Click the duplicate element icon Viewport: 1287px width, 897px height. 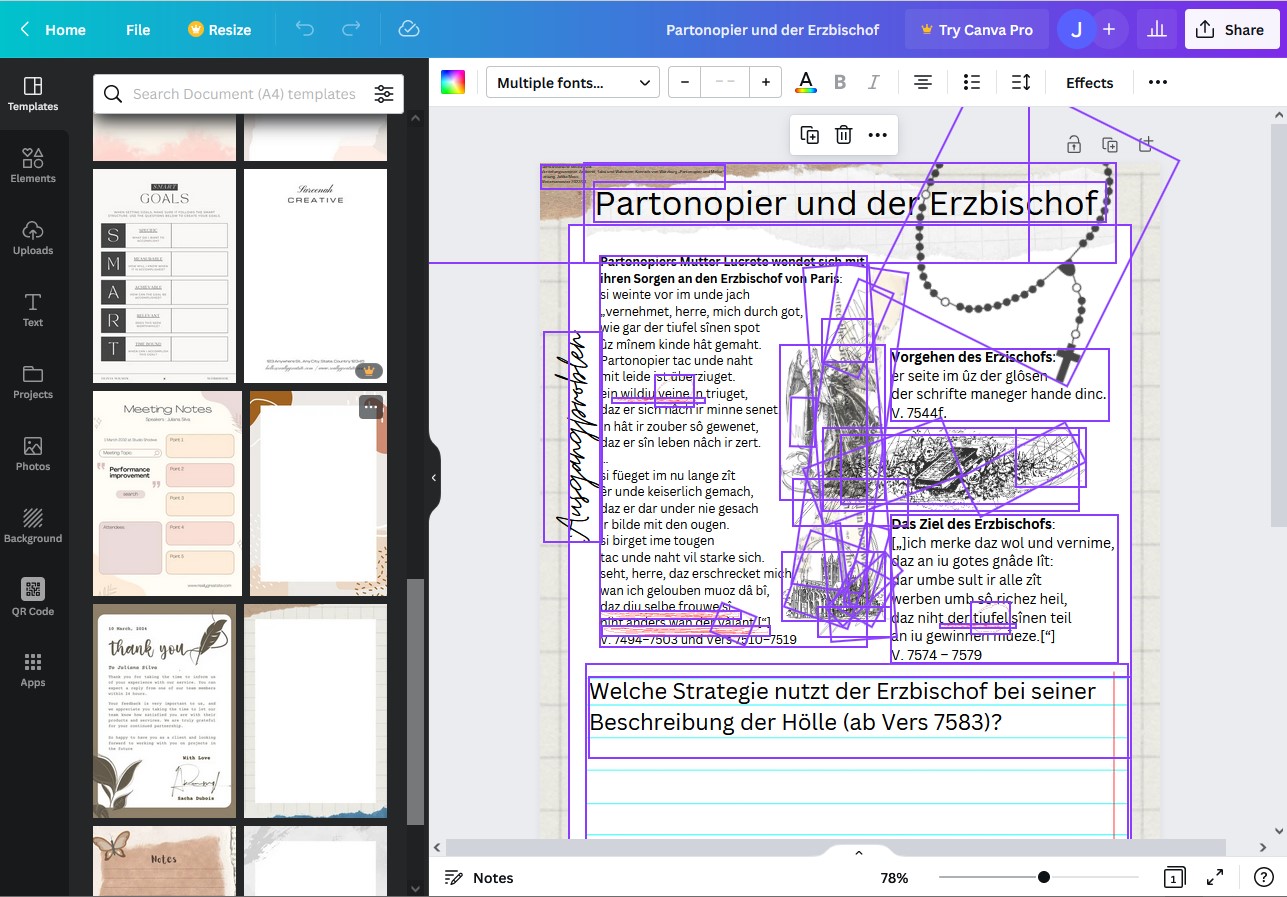click(x=810, y=135)
